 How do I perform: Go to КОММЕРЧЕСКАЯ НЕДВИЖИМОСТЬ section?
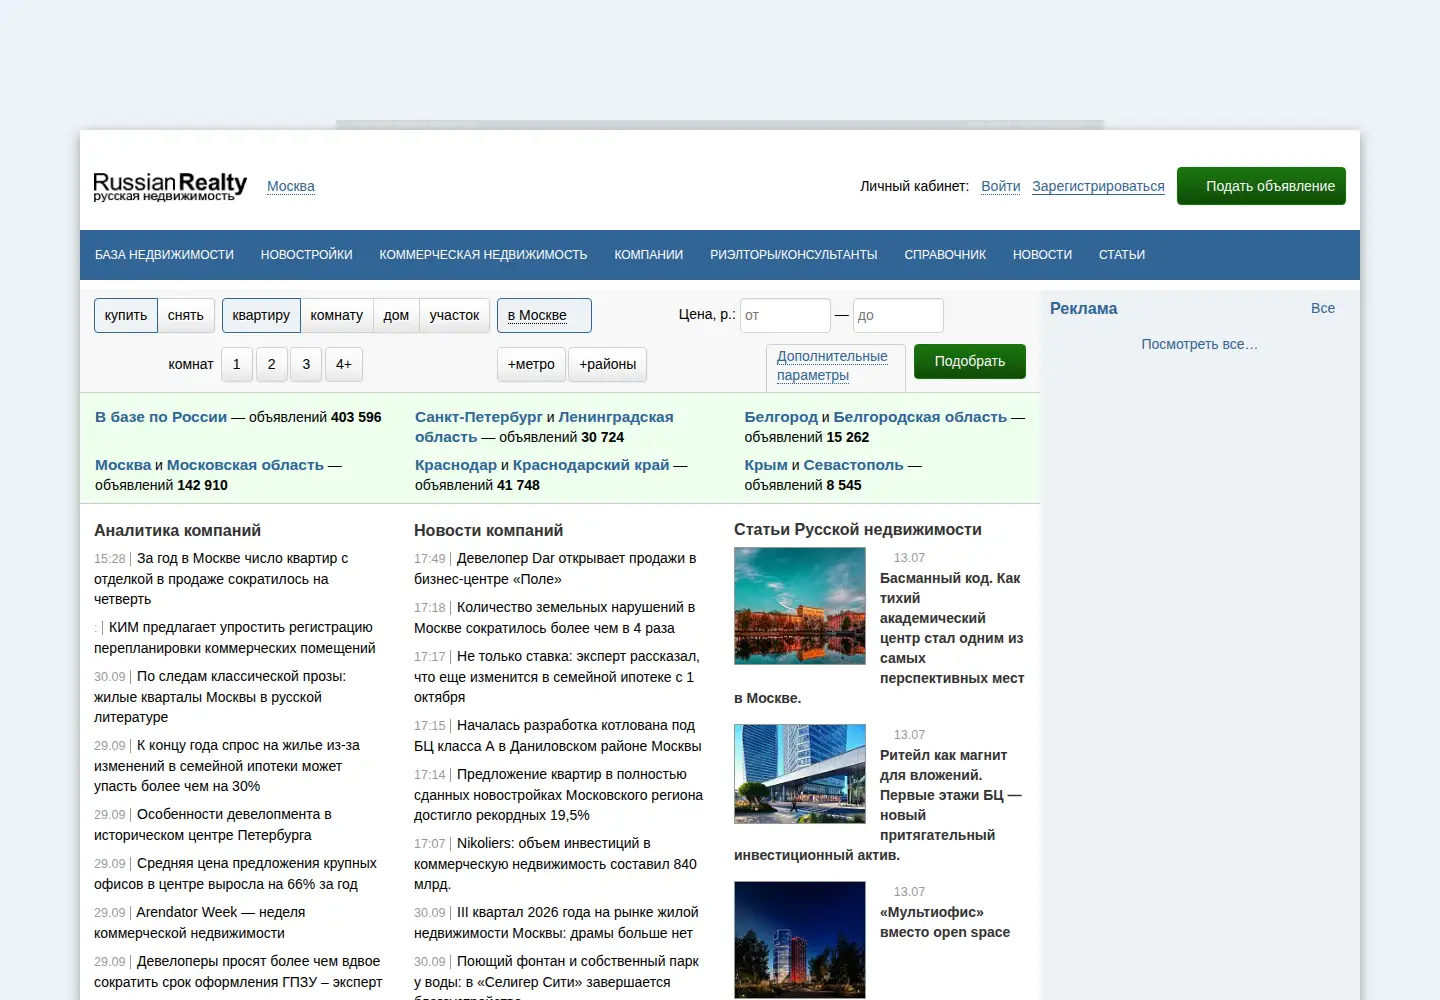coord(483,255)
